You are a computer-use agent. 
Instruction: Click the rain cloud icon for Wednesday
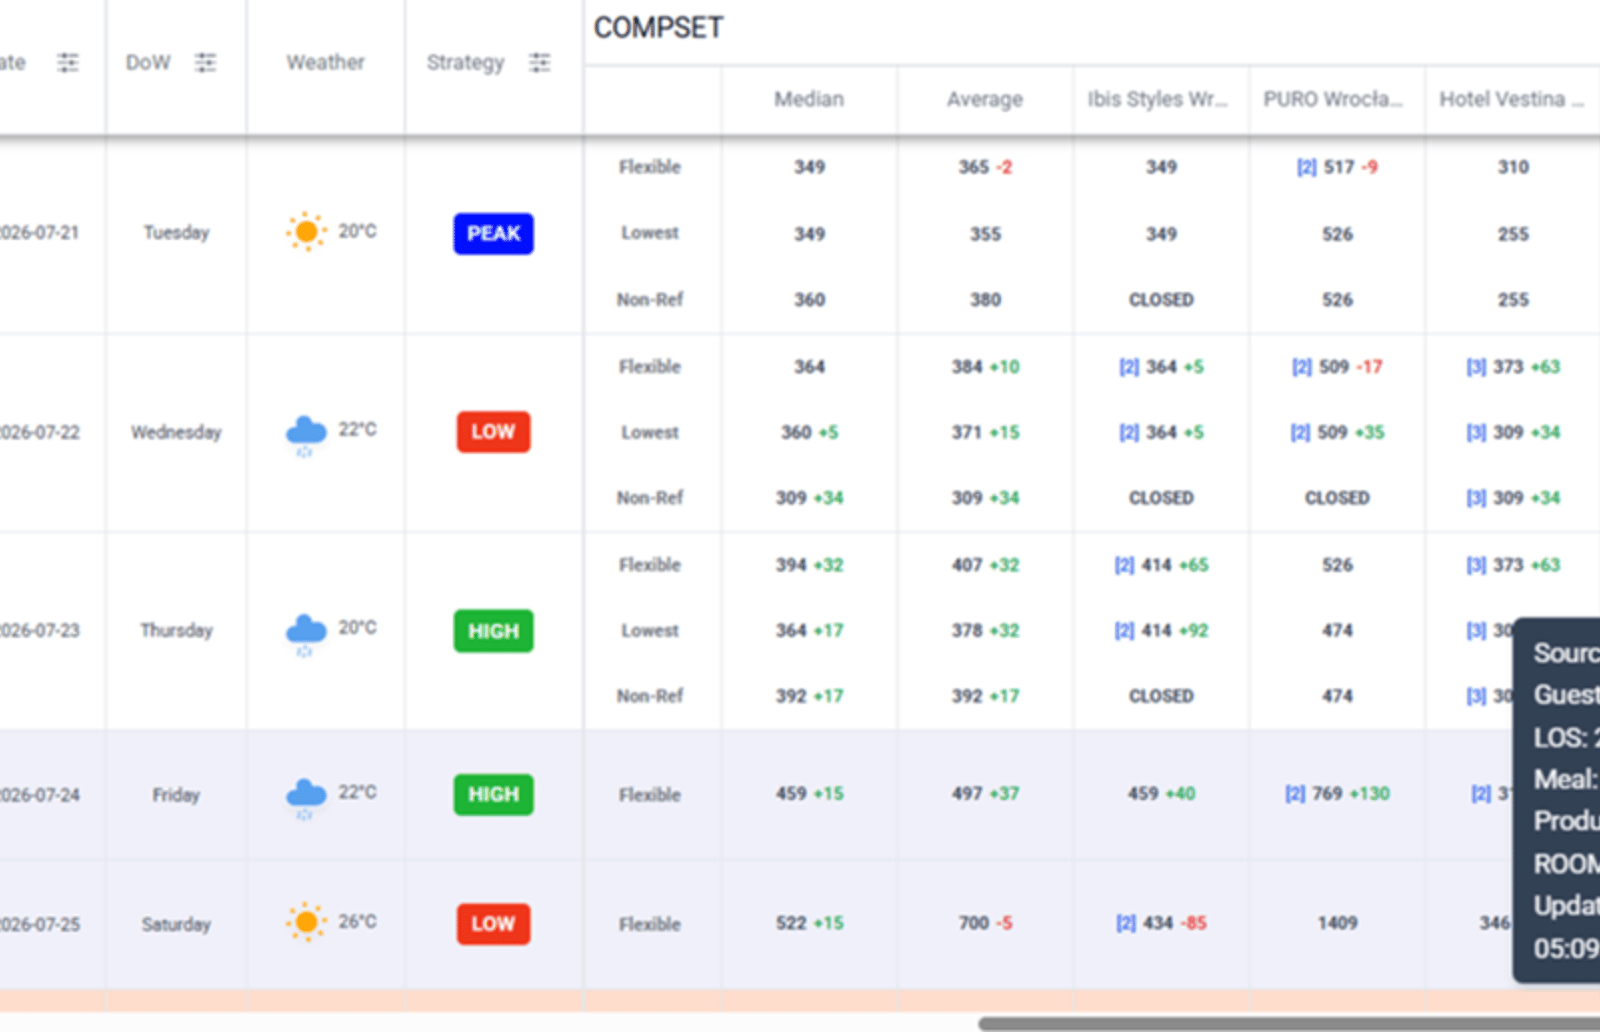306,434
